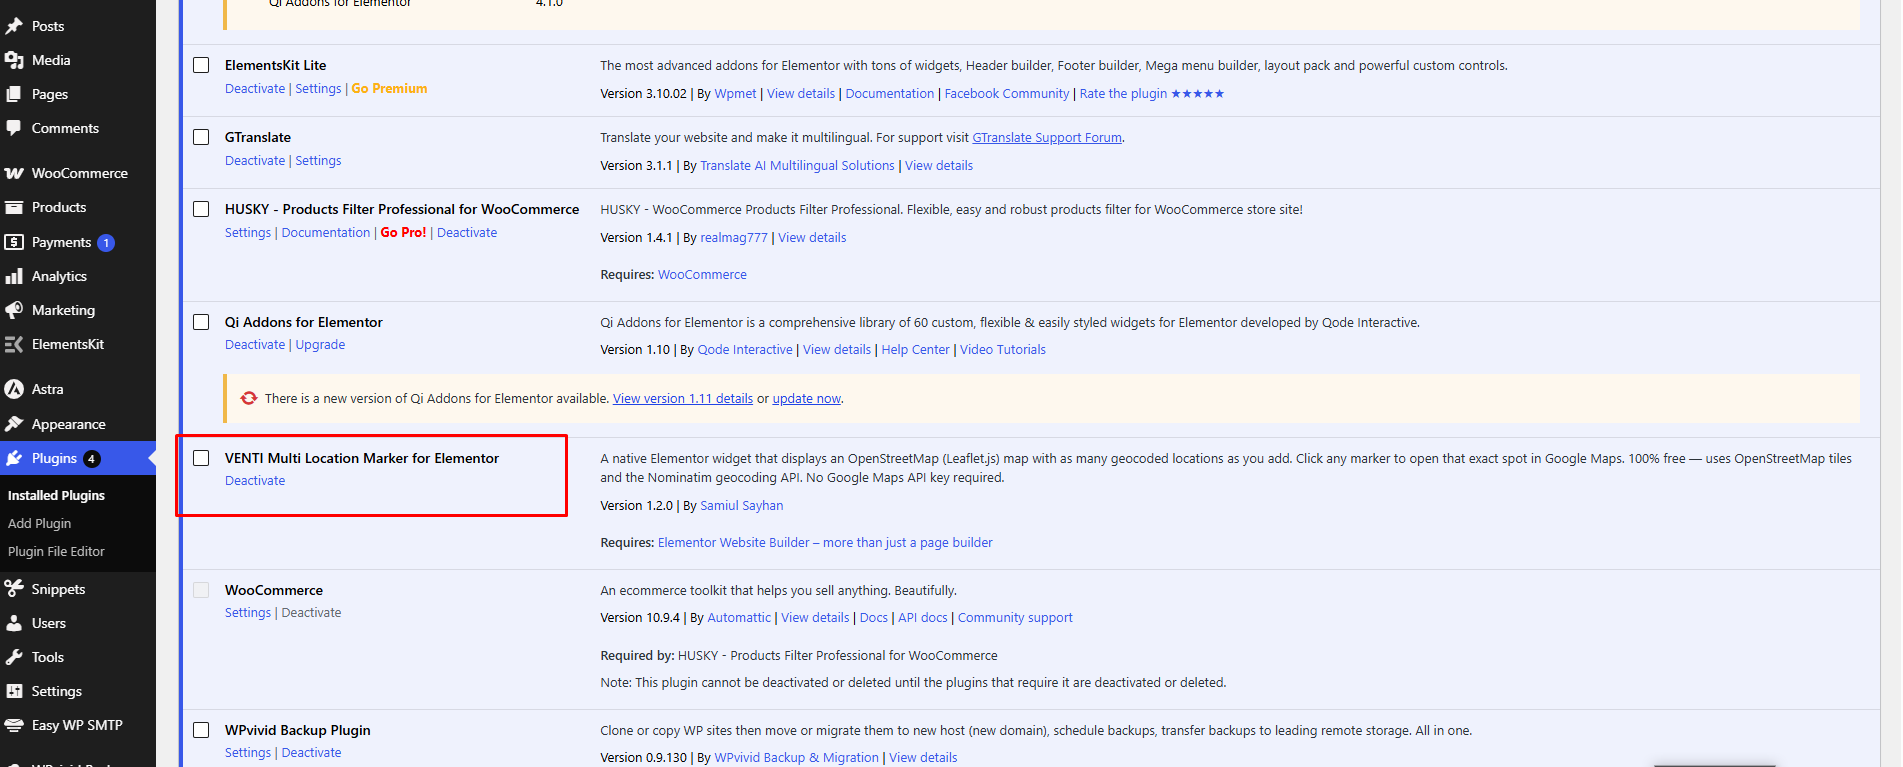
Task: Open HUSKY Documentation link
Action: point(325,232)
